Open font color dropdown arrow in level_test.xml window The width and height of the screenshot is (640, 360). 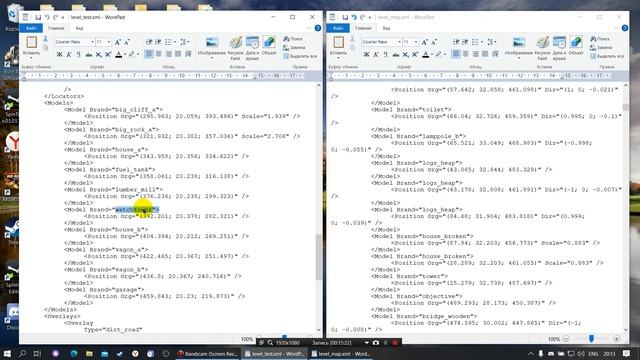124,54
